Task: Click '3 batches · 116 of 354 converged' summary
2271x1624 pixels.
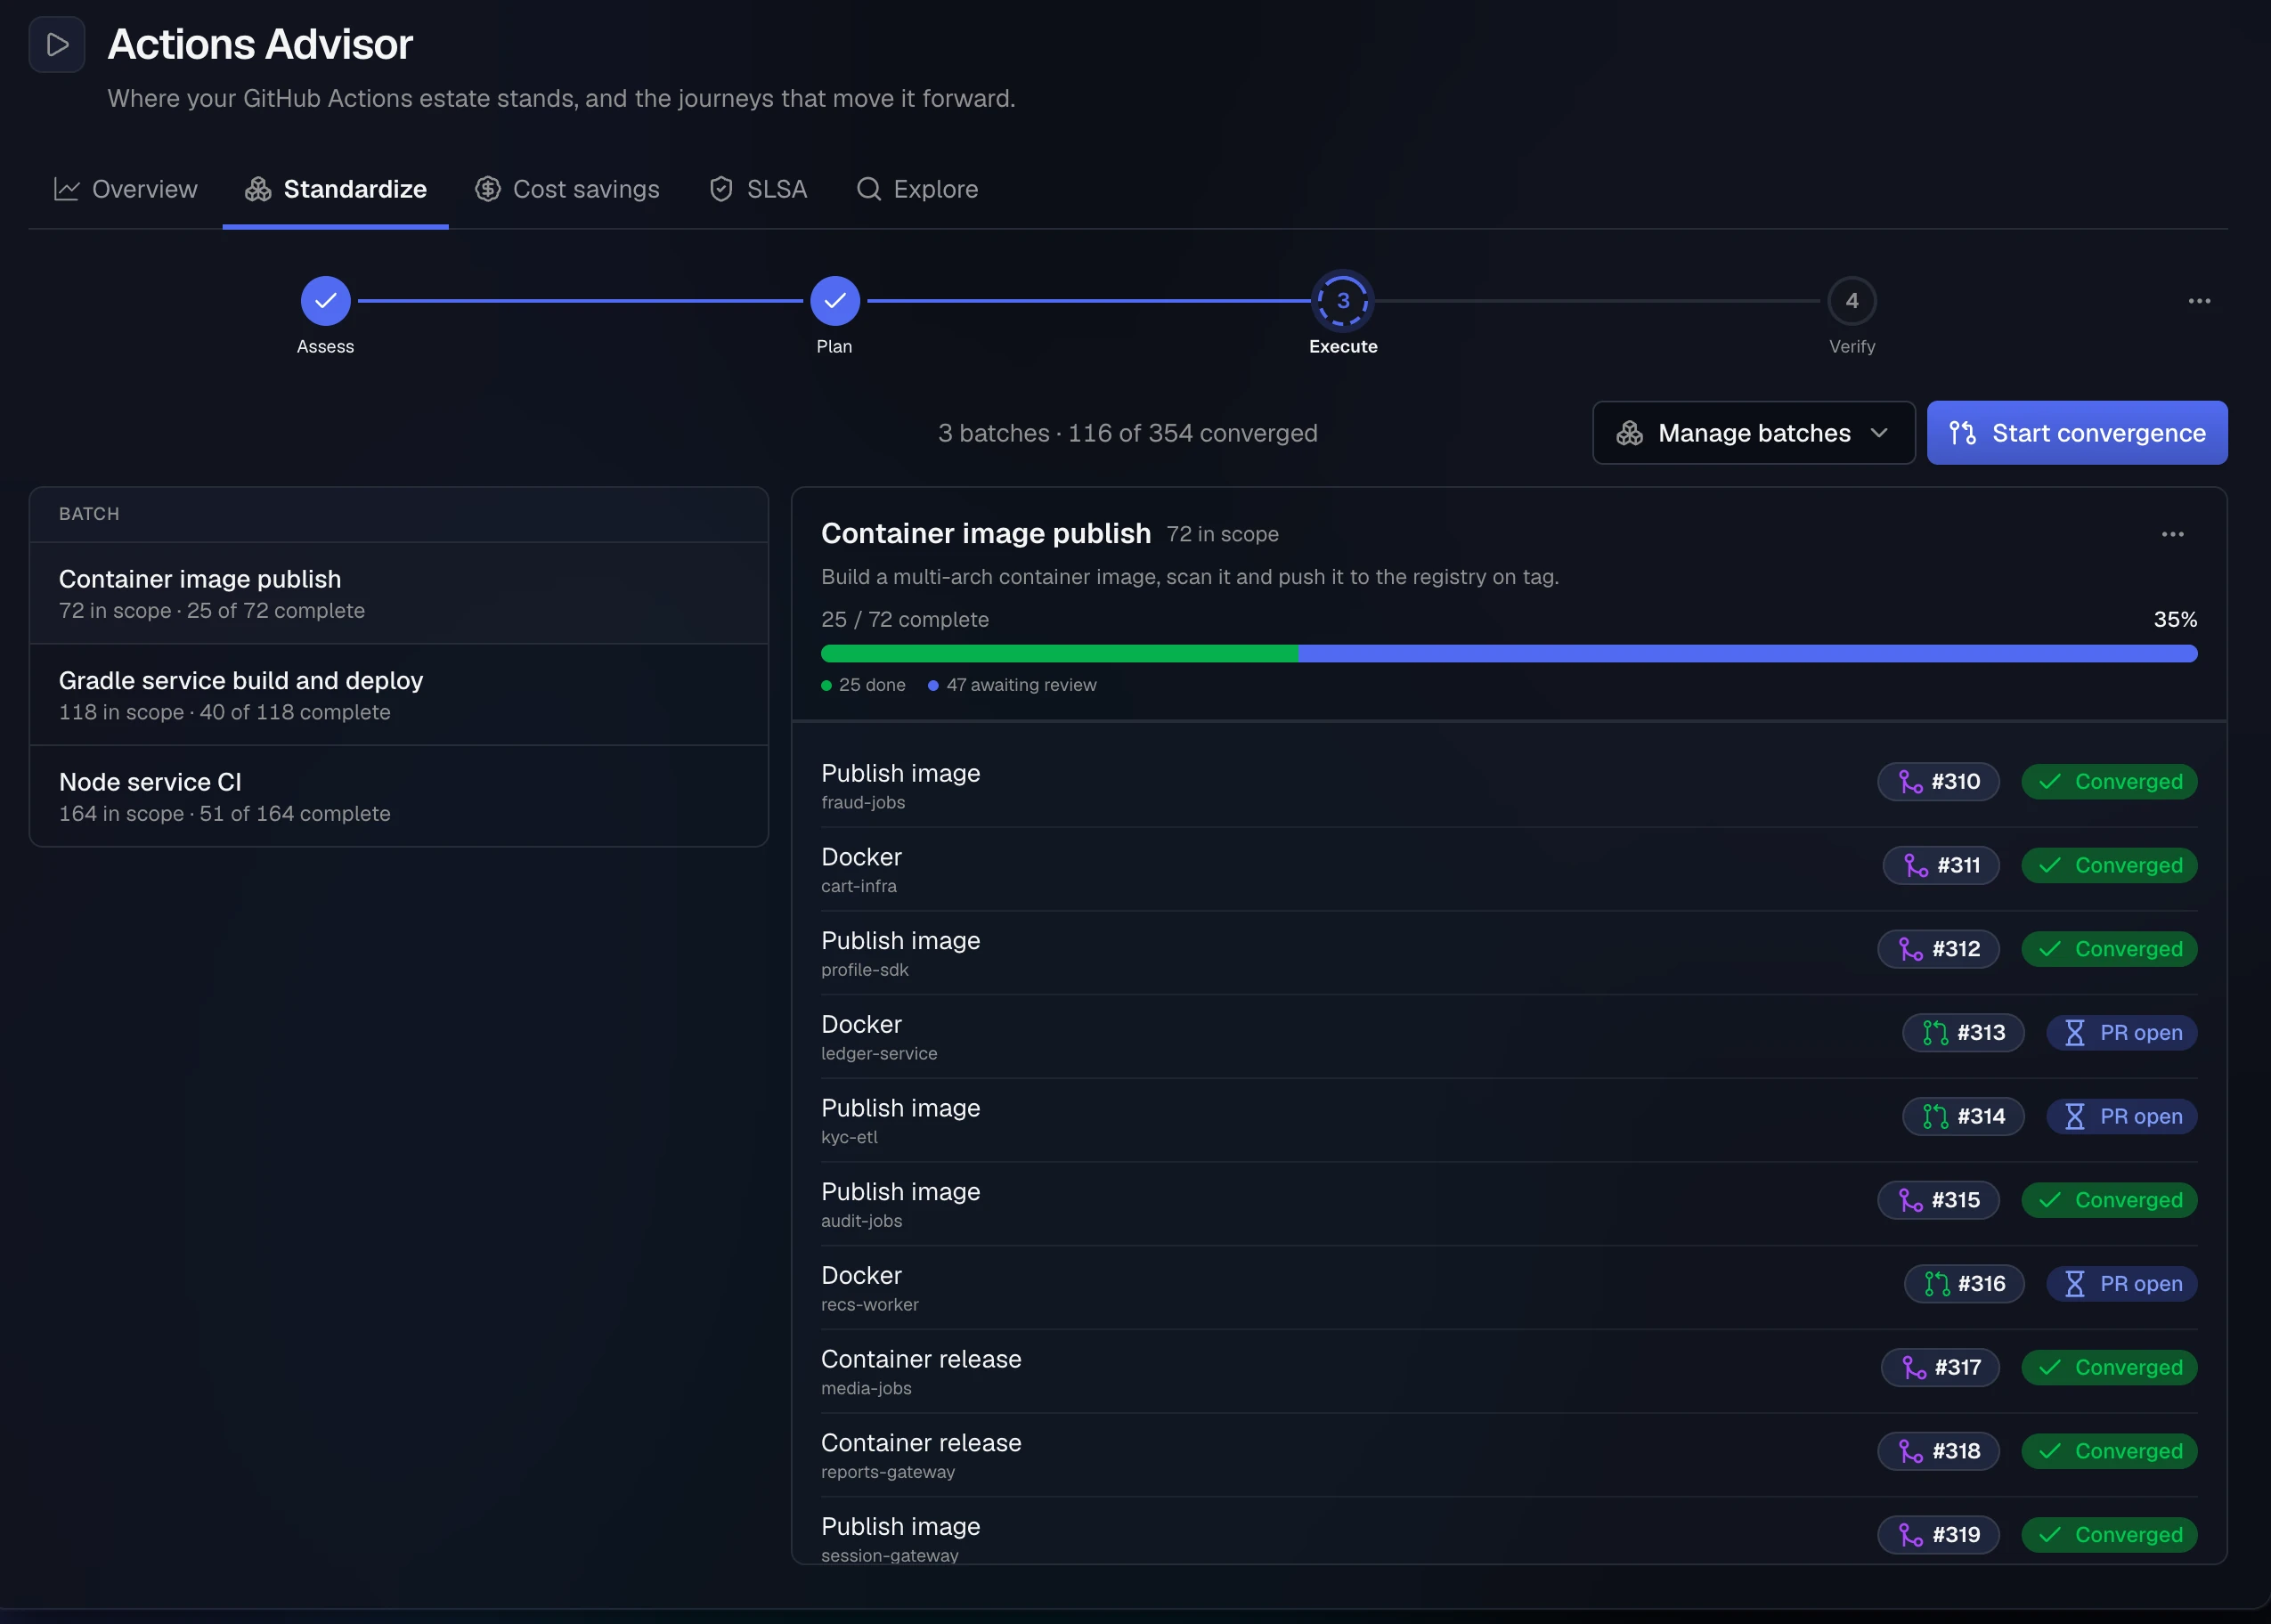Action: [x=1128, y=433]
